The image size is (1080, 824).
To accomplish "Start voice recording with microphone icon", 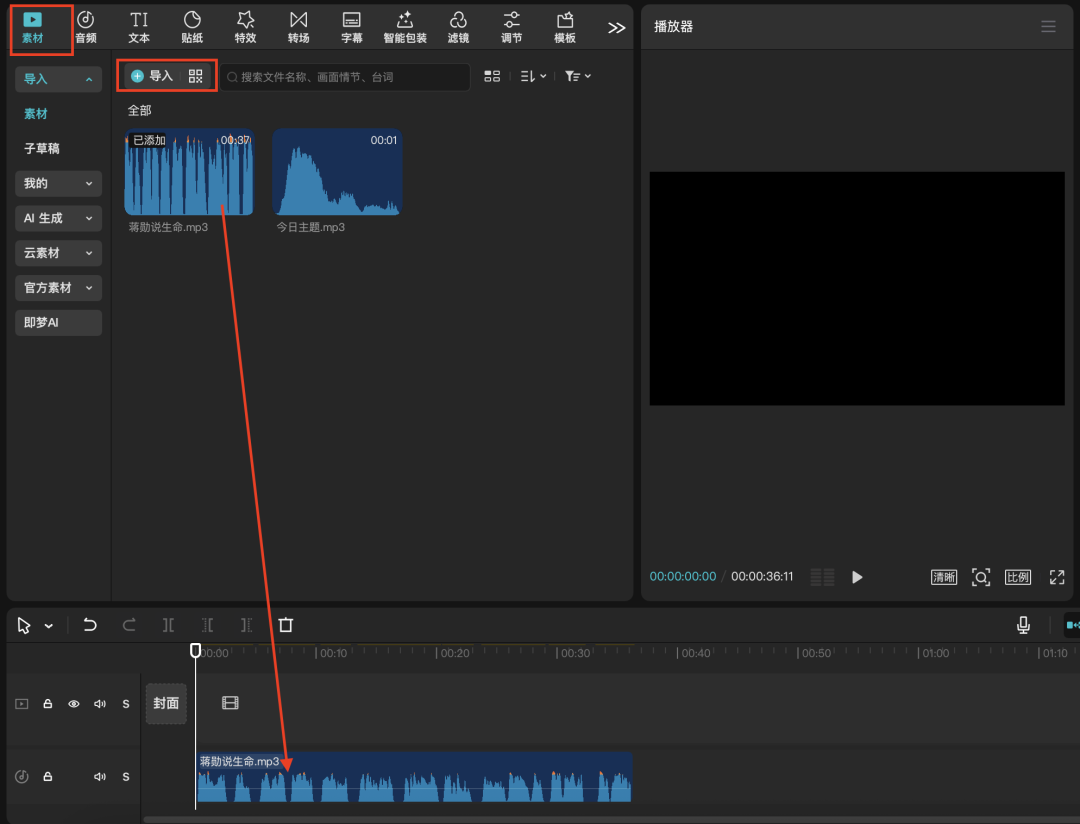I will click(1023, 625).
